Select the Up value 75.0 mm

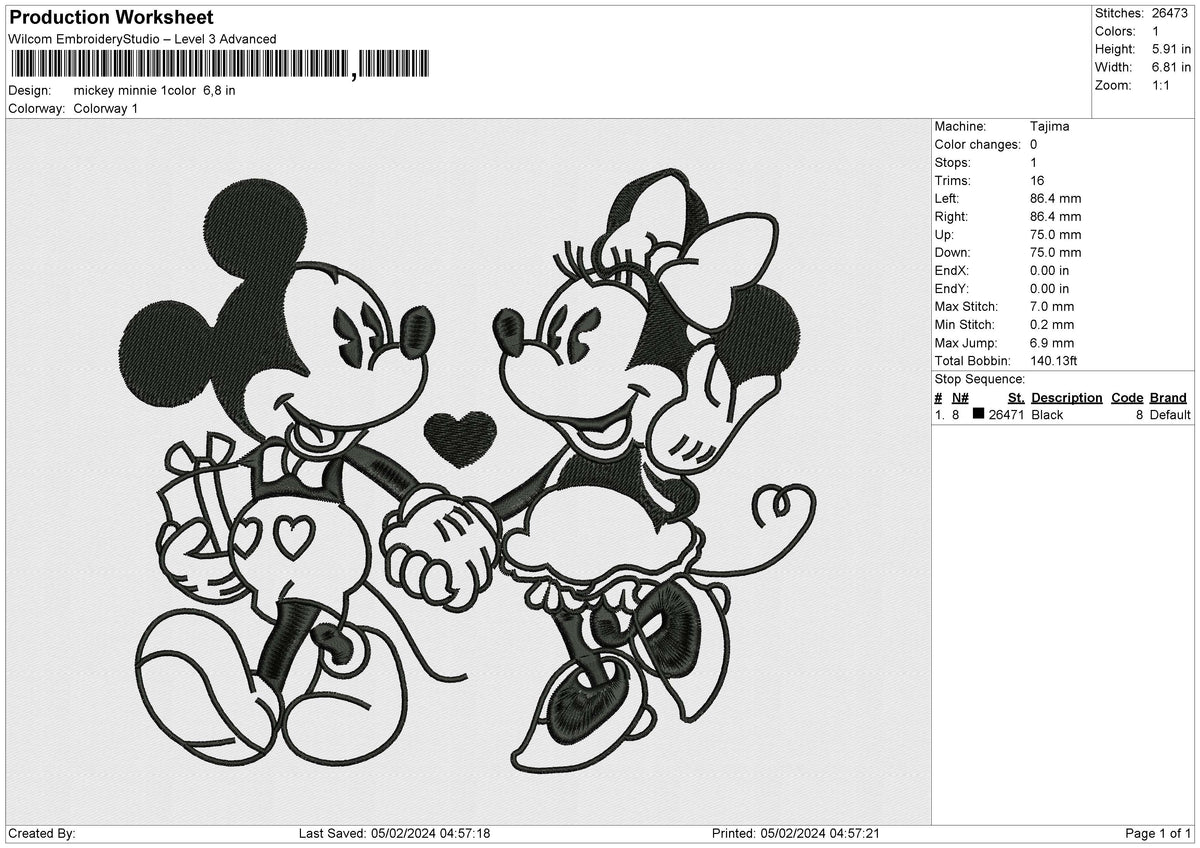(1055, 234)
